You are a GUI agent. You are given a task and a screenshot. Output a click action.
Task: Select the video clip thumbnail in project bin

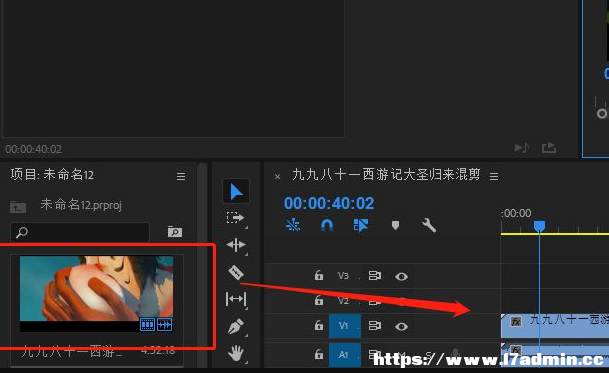tap(96, 294)
